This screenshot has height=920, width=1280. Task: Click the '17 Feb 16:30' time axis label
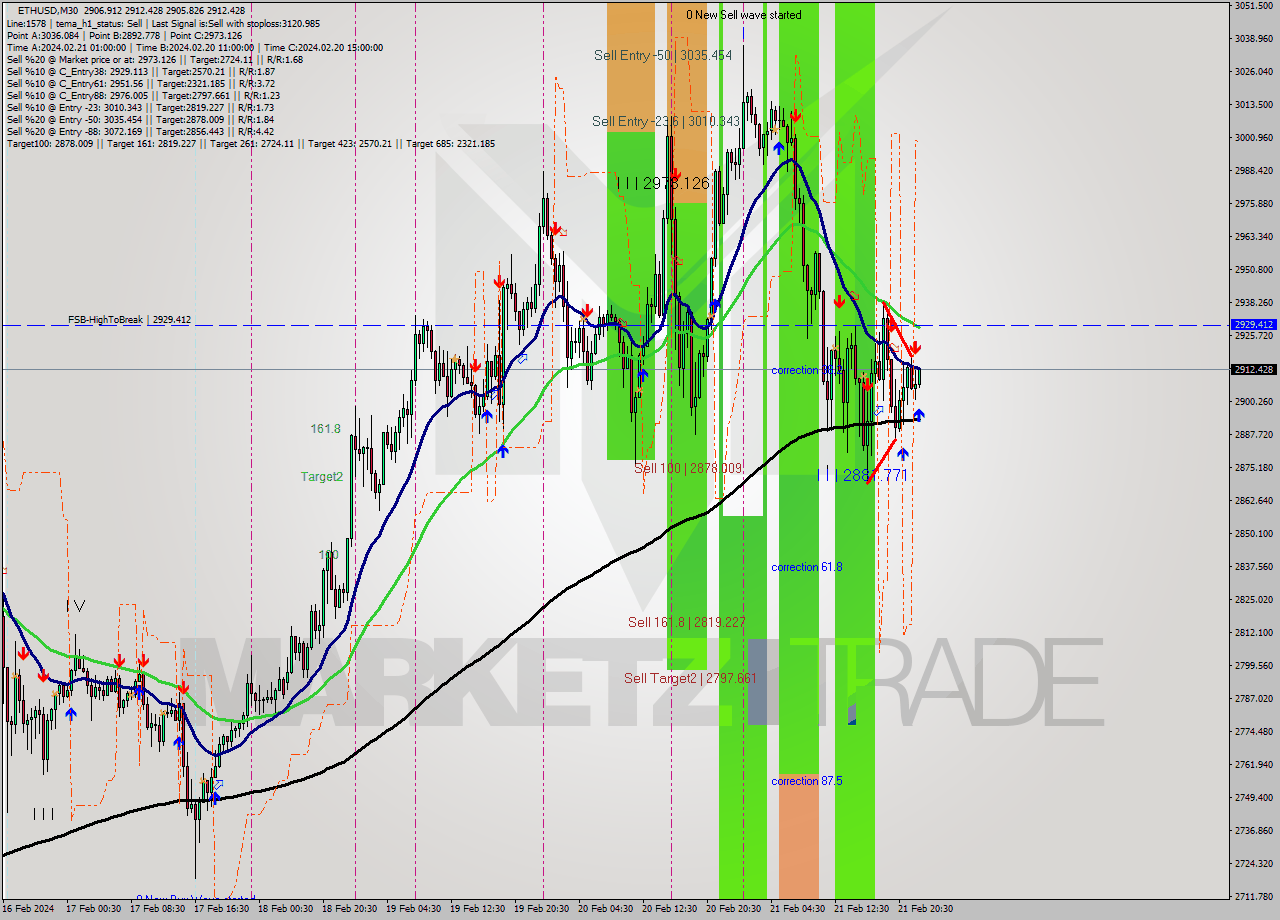coord(222,909)
